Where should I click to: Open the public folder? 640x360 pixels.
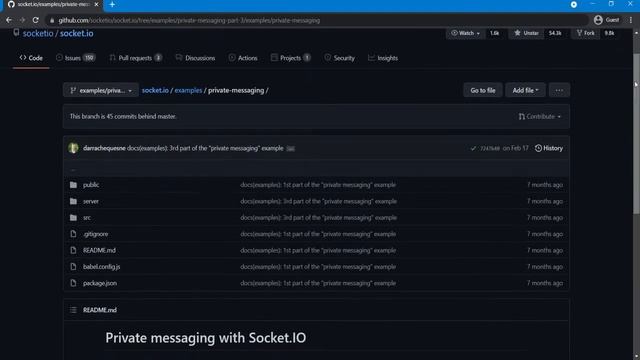91,185
